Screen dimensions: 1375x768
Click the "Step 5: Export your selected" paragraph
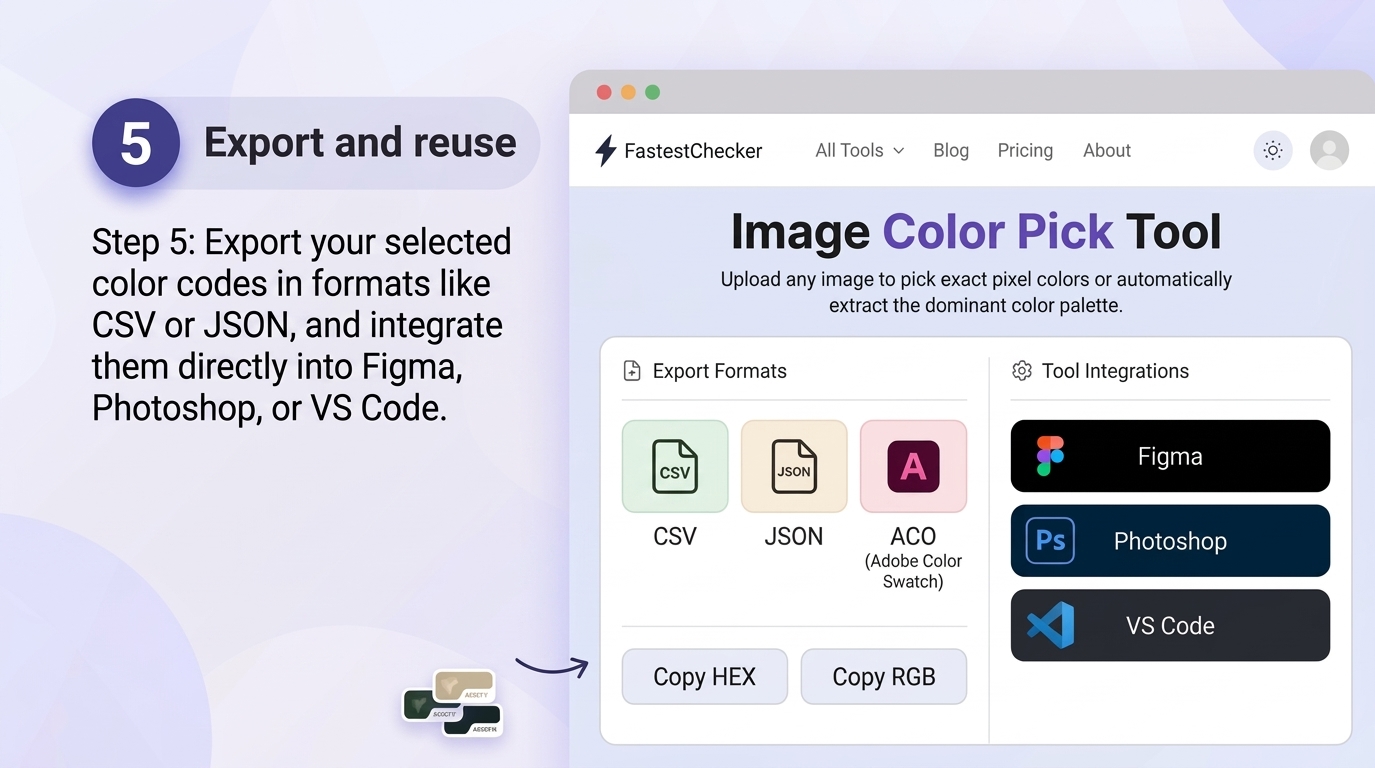tap(302, 325)
